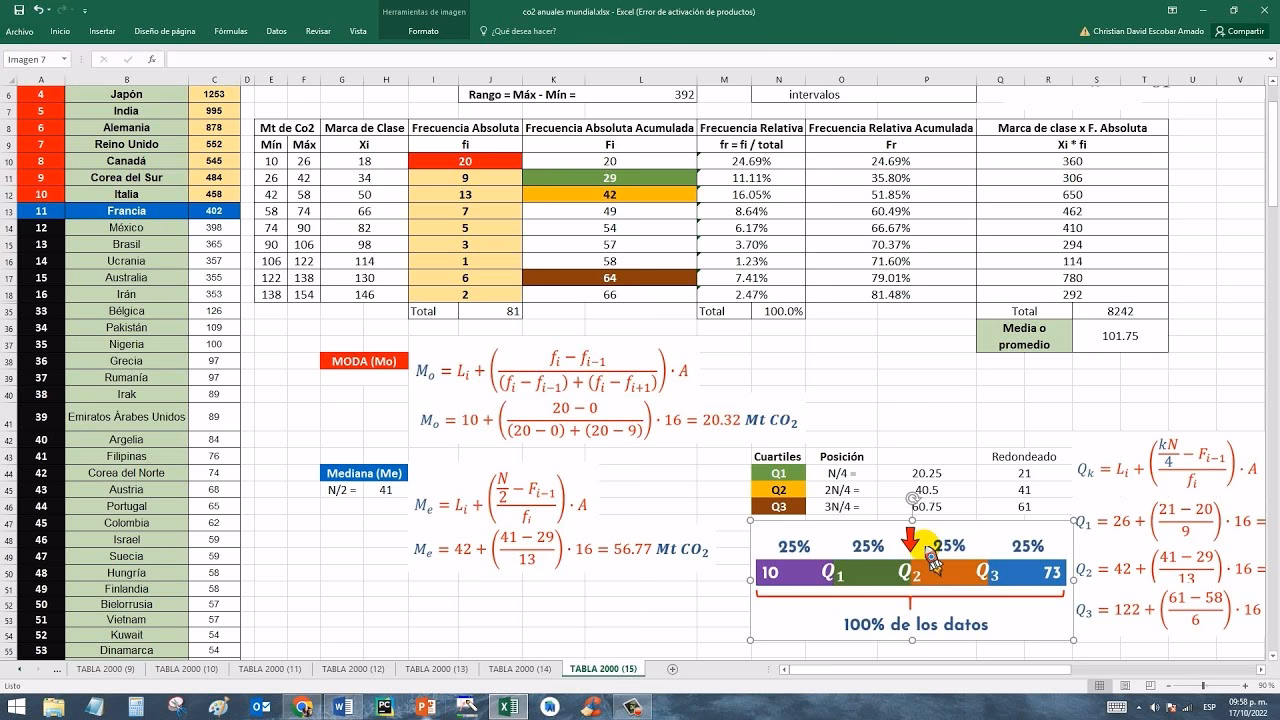
Task: Click the Insert Function fx icon
Action: (152, 59)
